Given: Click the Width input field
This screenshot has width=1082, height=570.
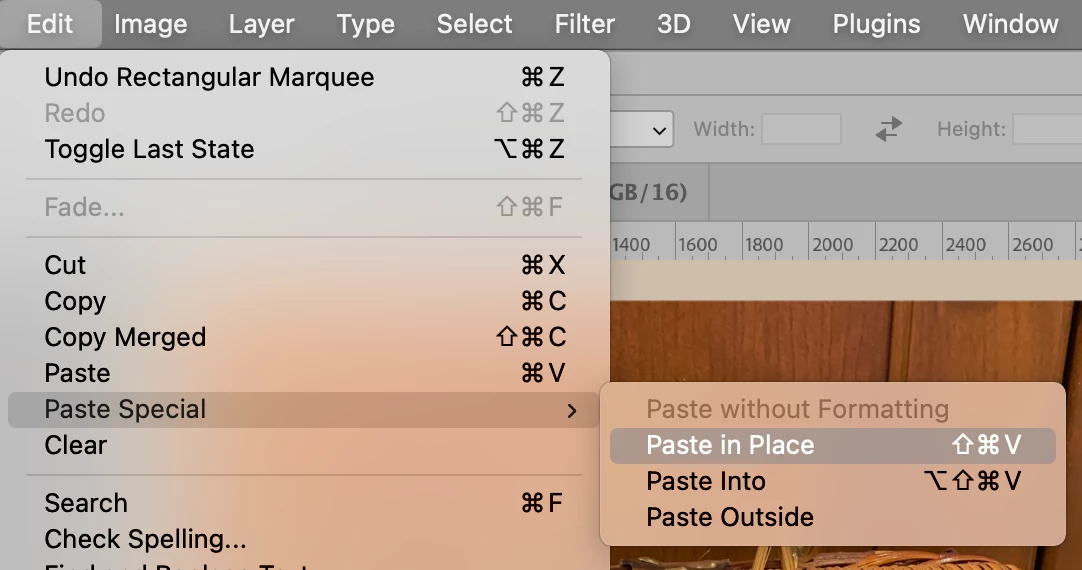Looking at the screenshot, I should coord(801,129).
